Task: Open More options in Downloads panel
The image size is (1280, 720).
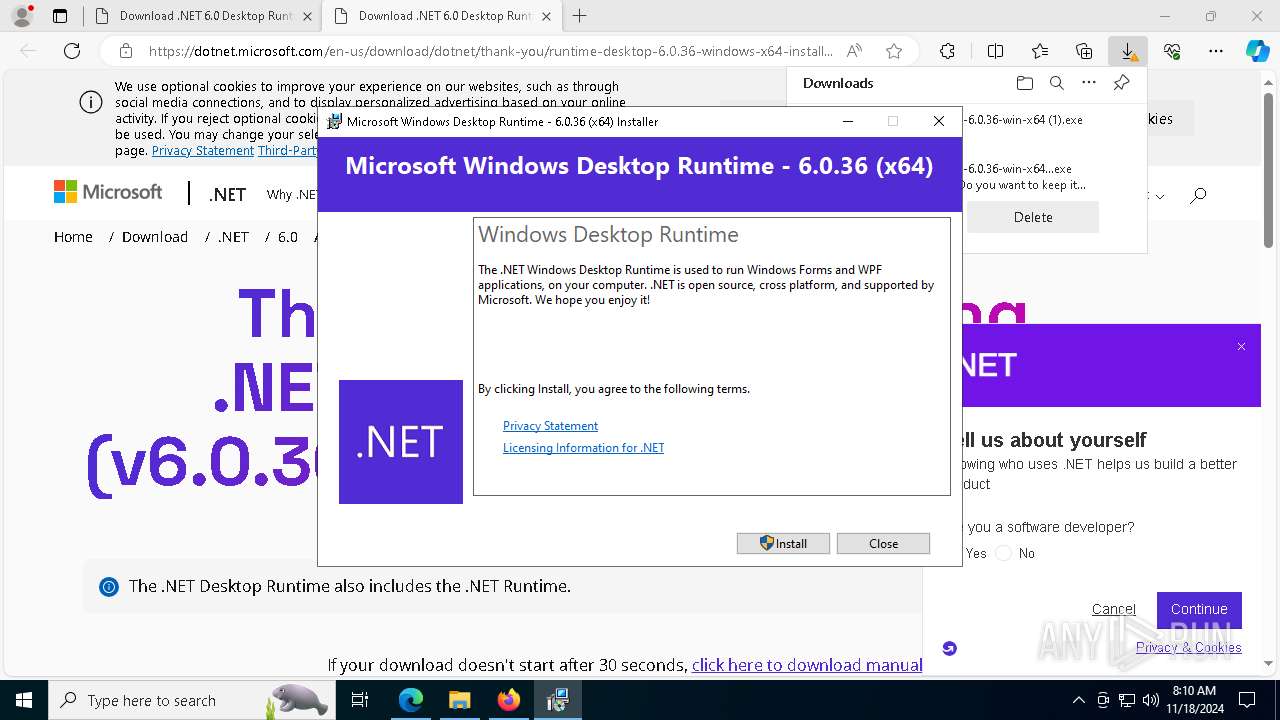Action: point(1089,83)
